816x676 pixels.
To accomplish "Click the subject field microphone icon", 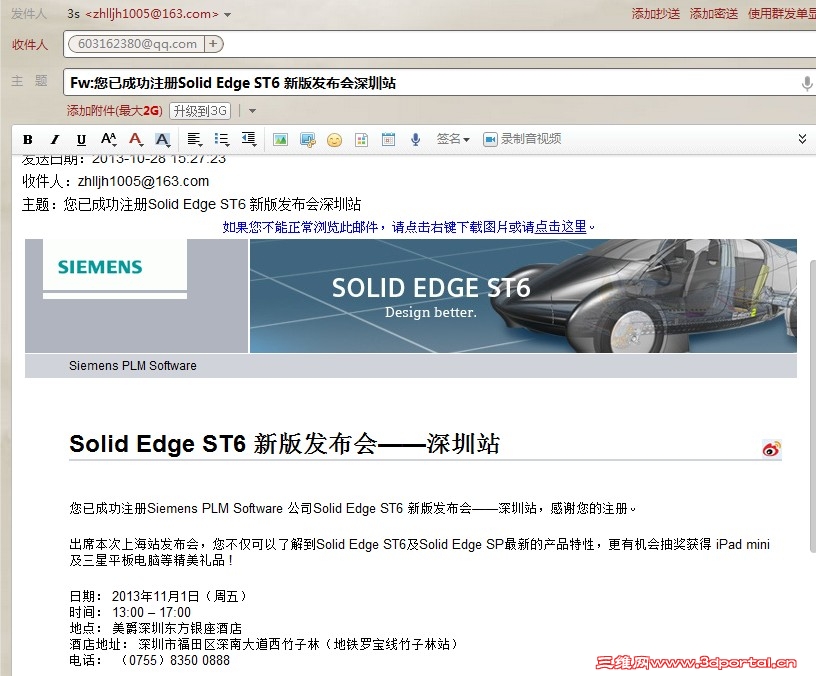I will coord(807,83).
